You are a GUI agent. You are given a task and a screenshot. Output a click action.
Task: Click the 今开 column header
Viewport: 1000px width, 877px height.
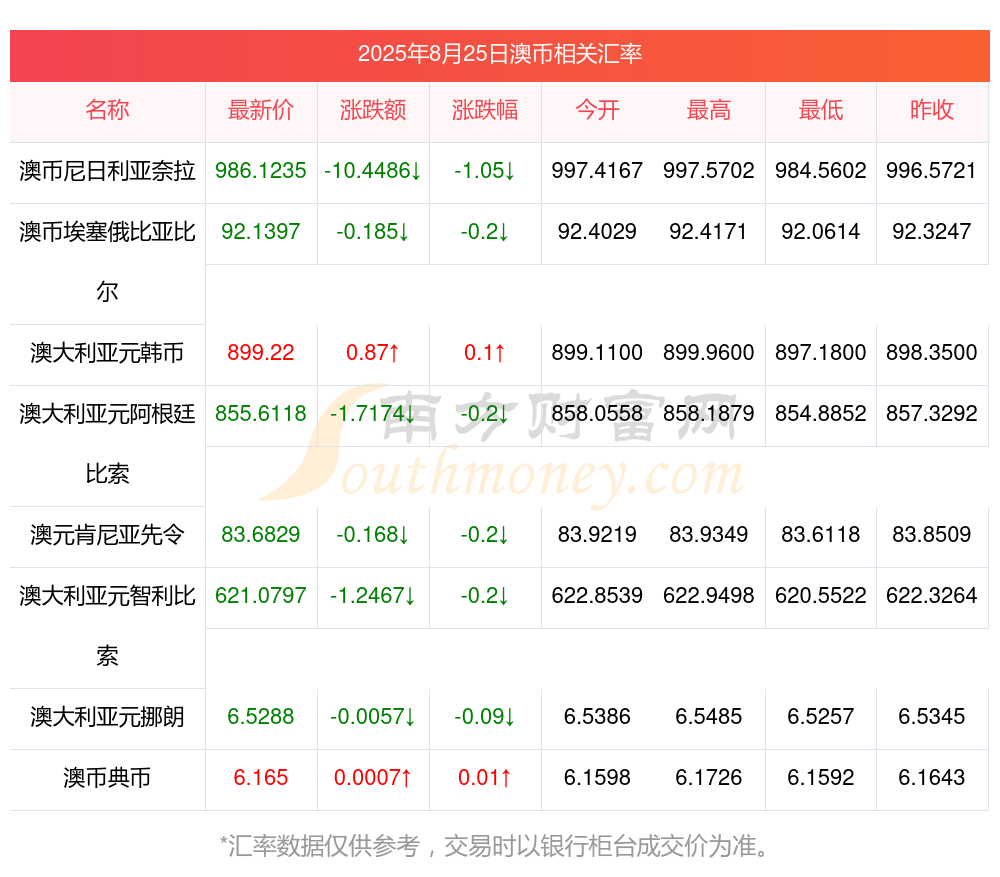point(597,110)
